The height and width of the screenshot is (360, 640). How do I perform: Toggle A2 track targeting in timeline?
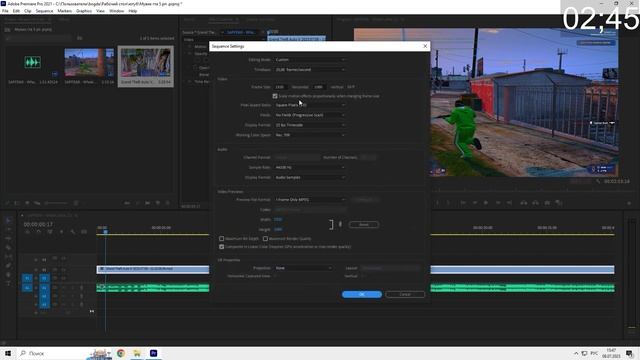tap(44, 296)
